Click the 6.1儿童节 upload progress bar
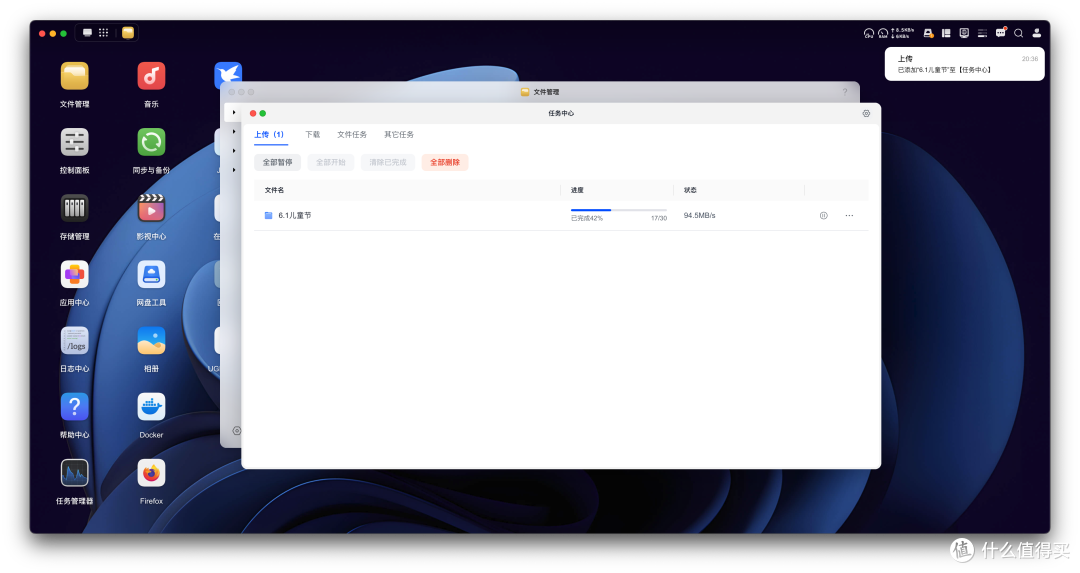Screen dimensions: 1080x573 click(619, 209)
